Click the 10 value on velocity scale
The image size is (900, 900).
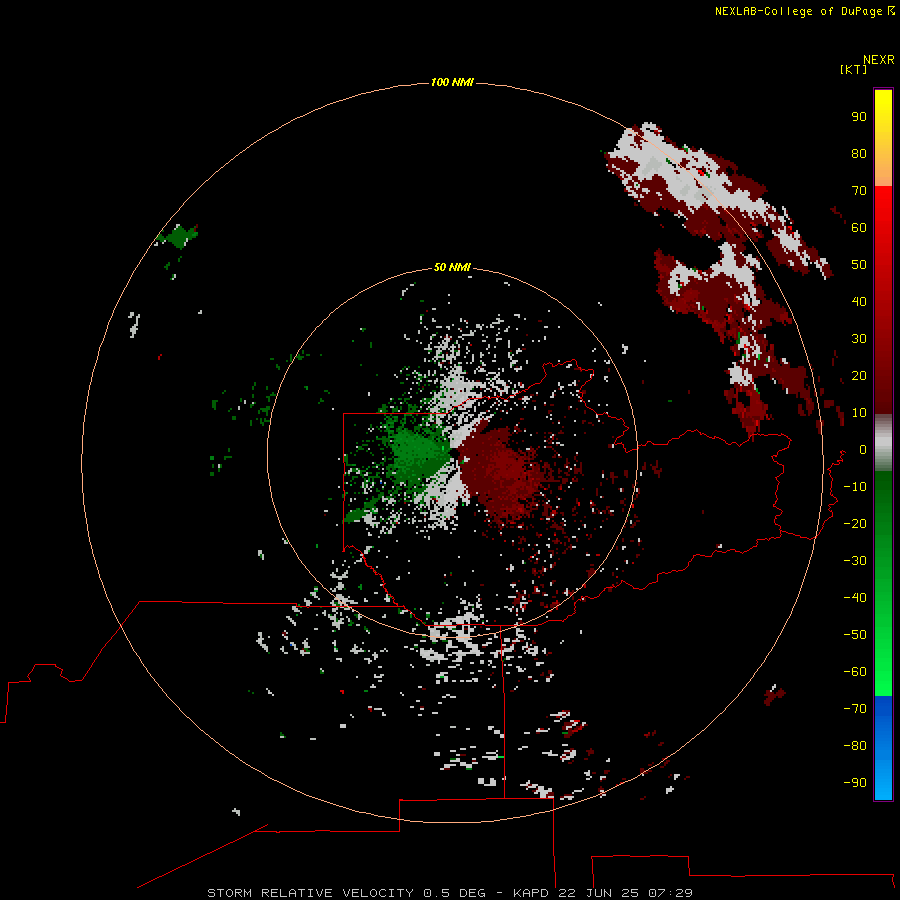(859, 413)
